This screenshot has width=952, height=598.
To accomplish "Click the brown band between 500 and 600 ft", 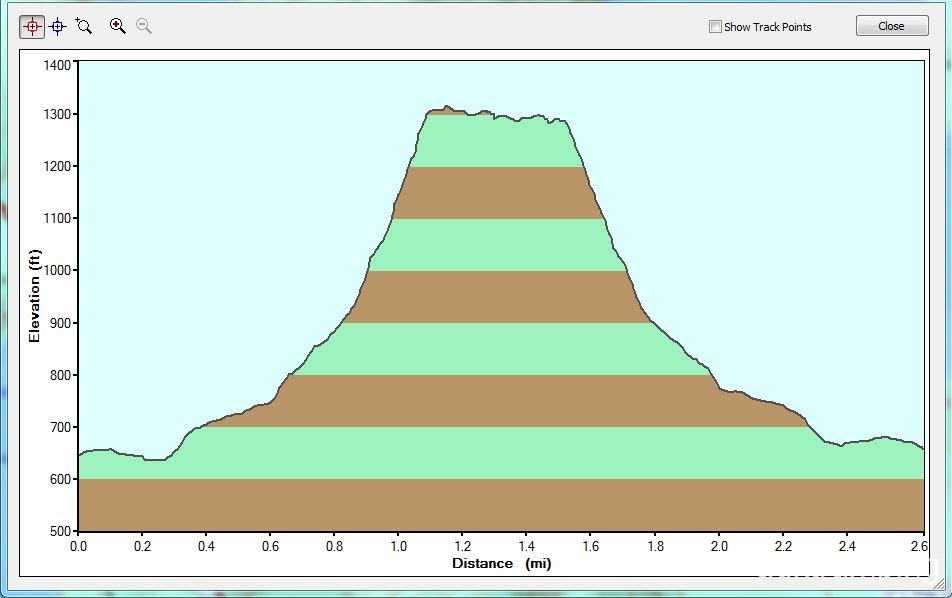I will [500, 505].
